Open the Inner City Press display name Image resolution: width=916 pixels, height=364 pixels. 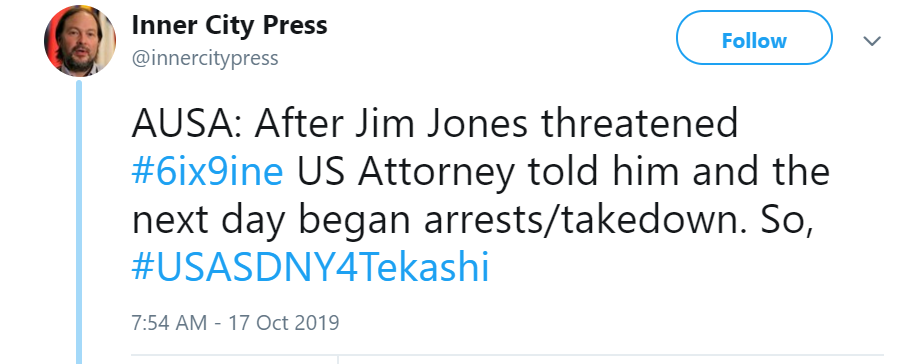coord(230,25)
